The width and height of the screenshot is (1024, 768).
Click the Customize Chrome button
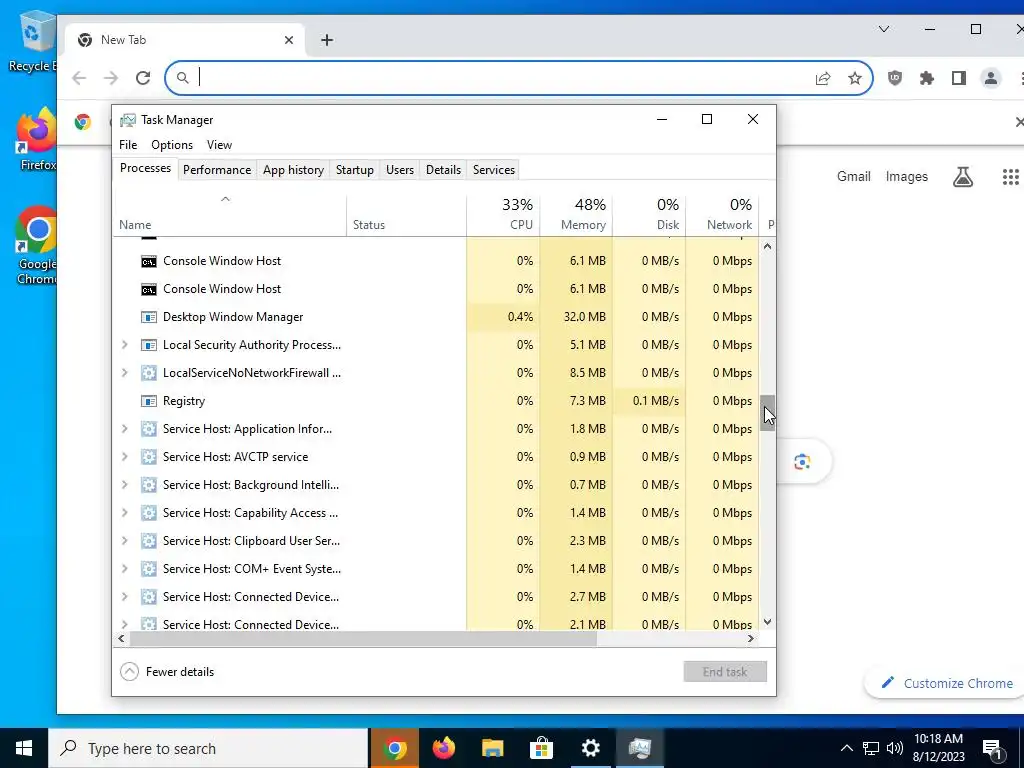point(946,683)
